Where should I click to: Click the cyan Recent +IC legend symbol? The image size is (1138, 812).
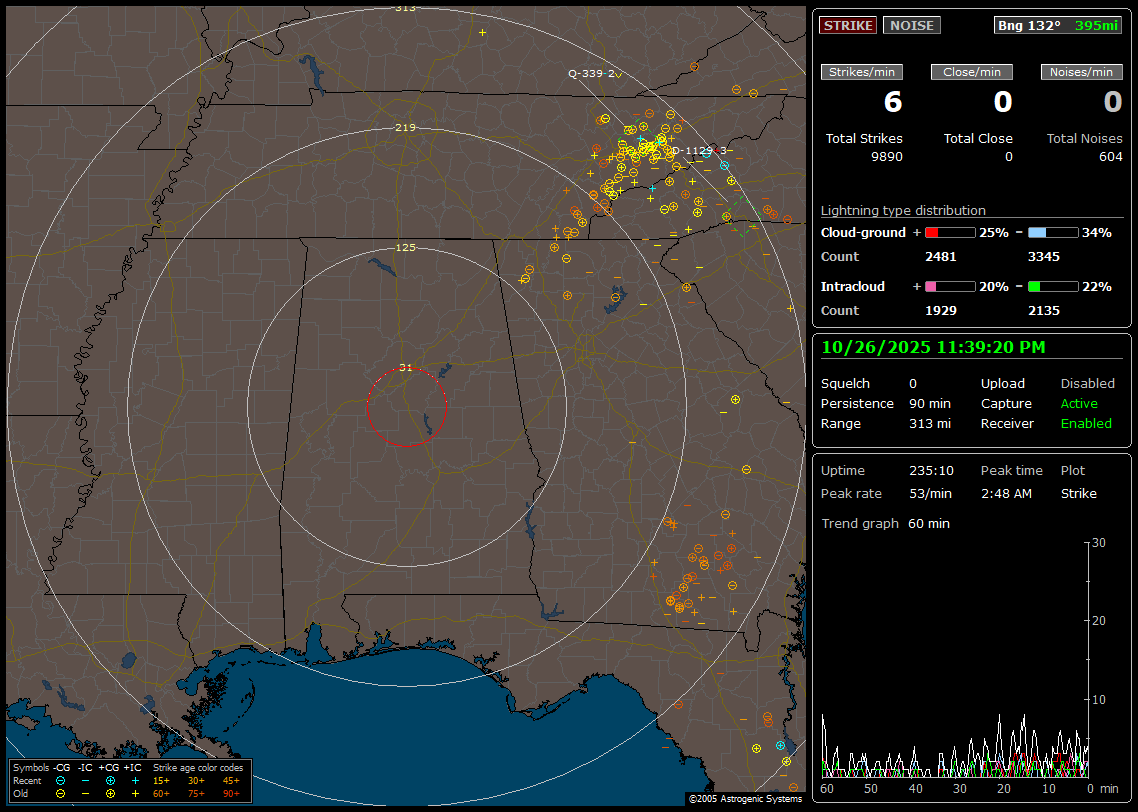point(134,780)
